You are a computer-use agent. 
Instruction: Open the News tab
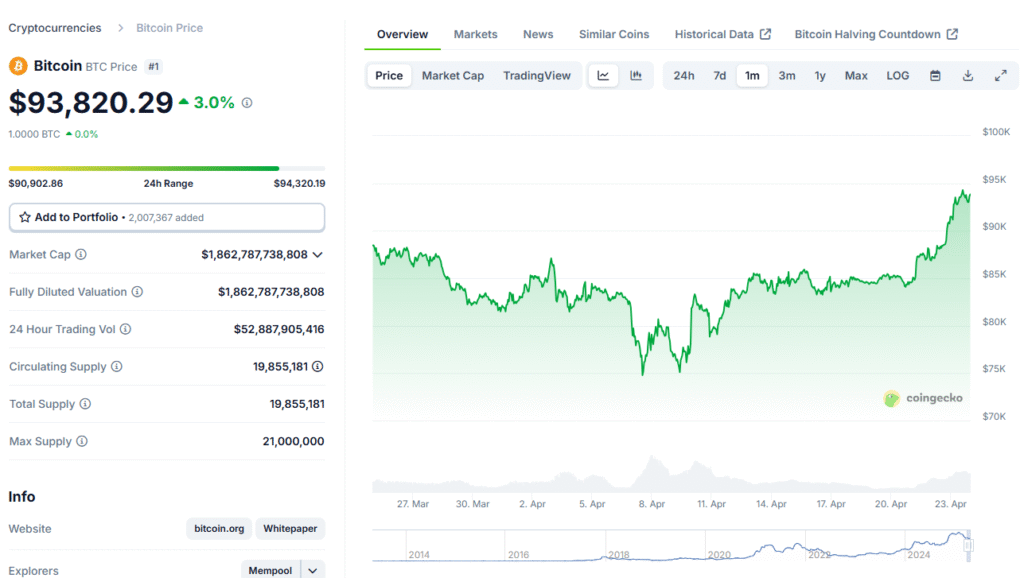click(x=538, y=34)
